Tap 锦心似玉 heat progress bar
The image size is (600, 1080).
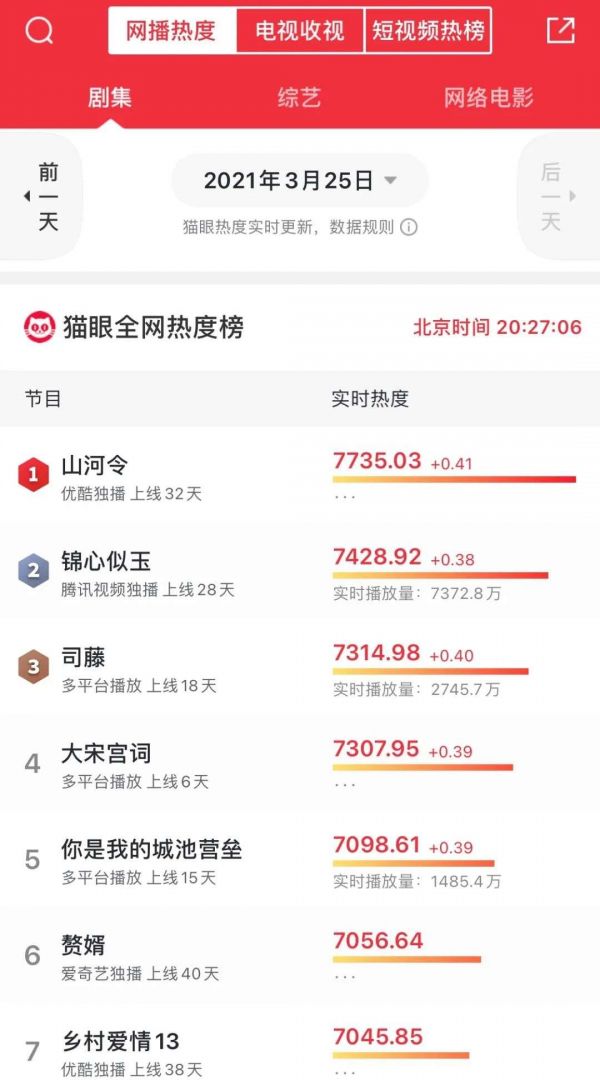440,576
